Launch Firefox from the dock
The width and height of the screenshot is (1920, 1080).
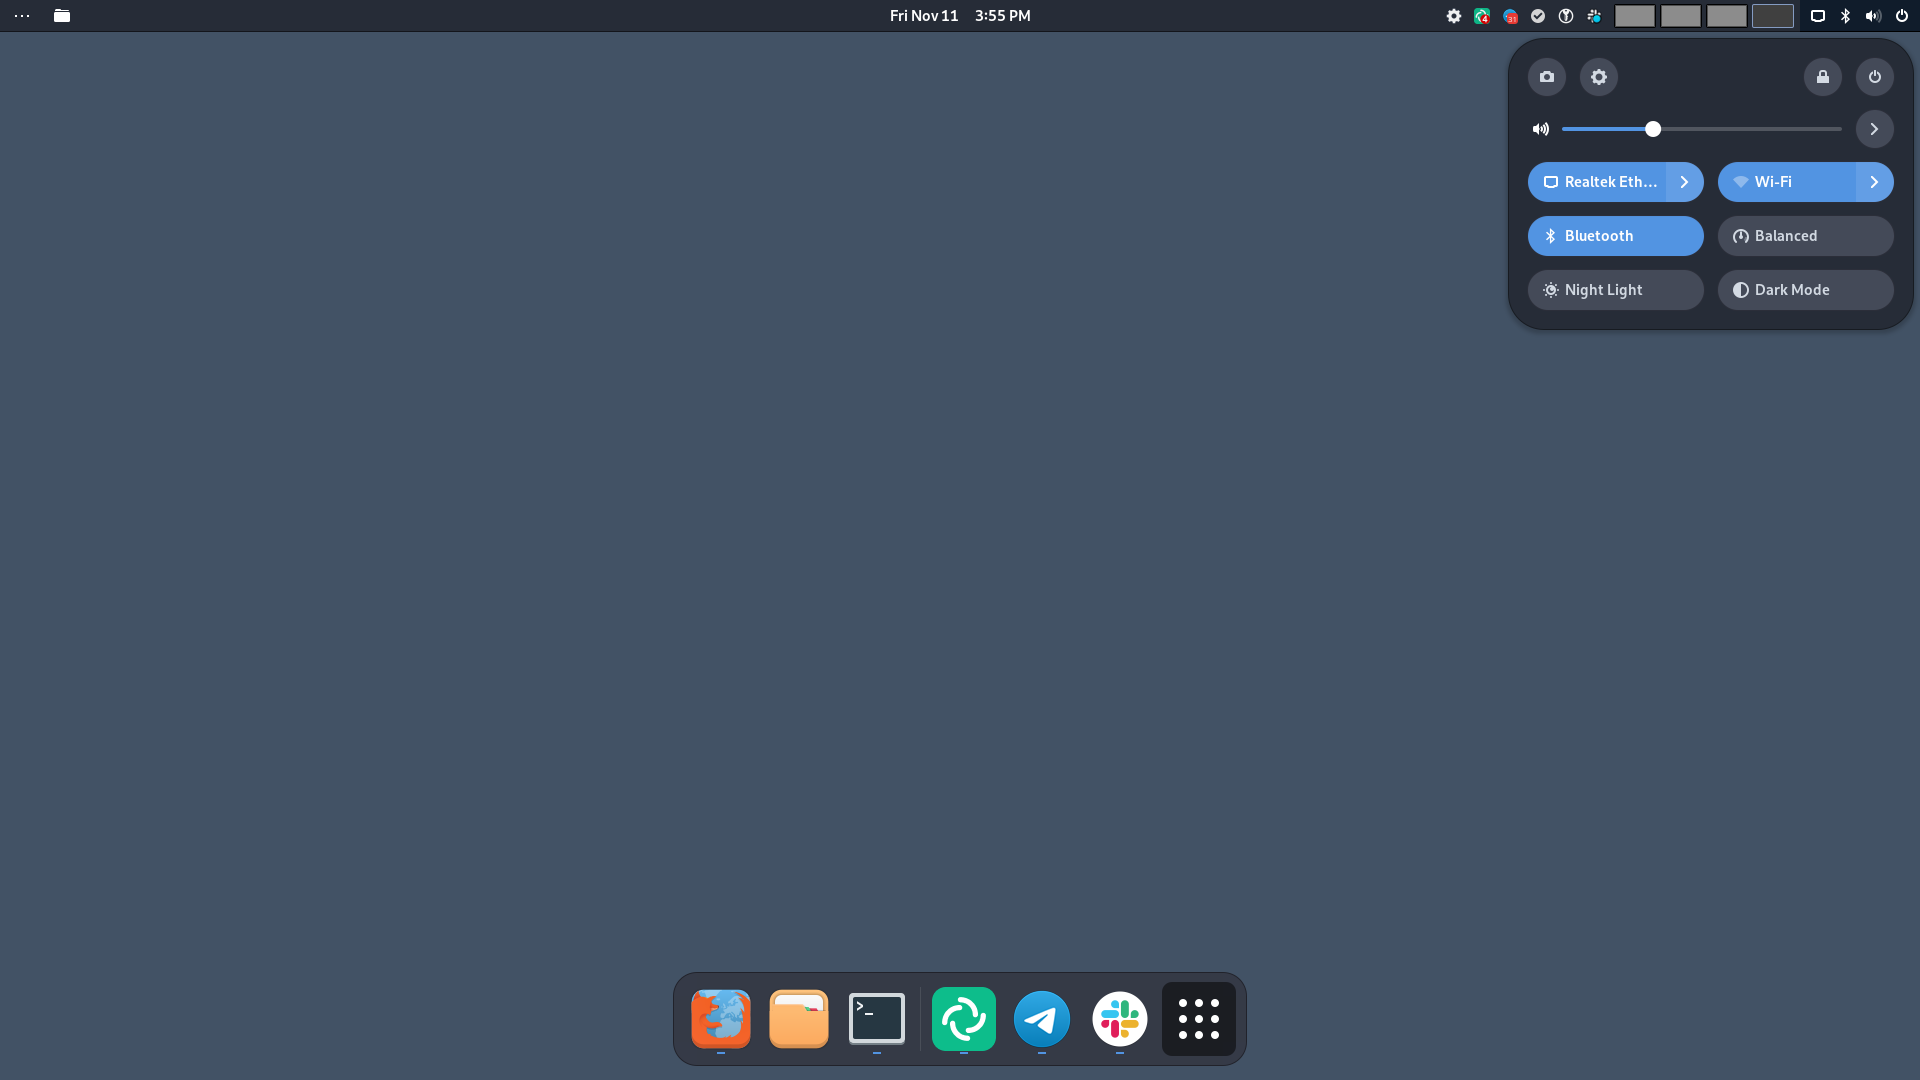click(720, 1019)
